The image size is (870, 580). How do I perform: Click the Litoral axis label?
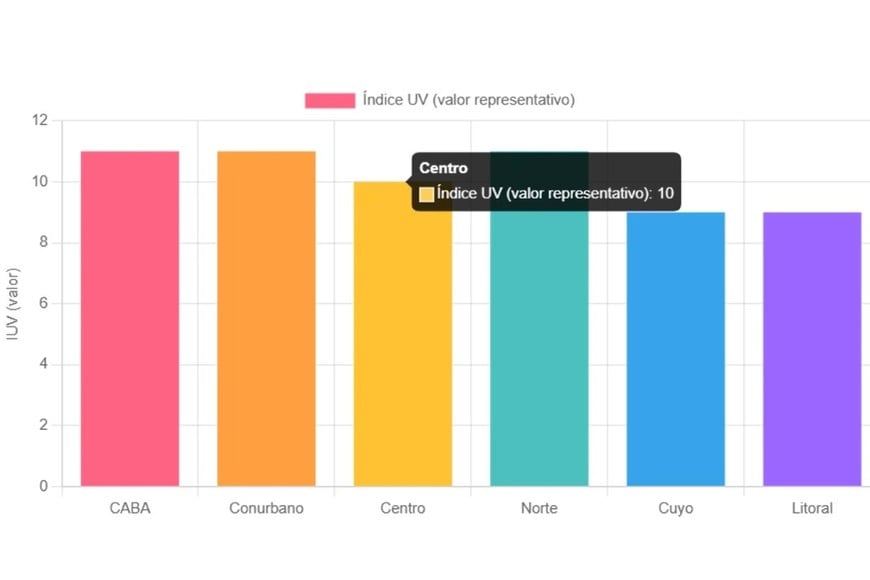click(812, 508)
